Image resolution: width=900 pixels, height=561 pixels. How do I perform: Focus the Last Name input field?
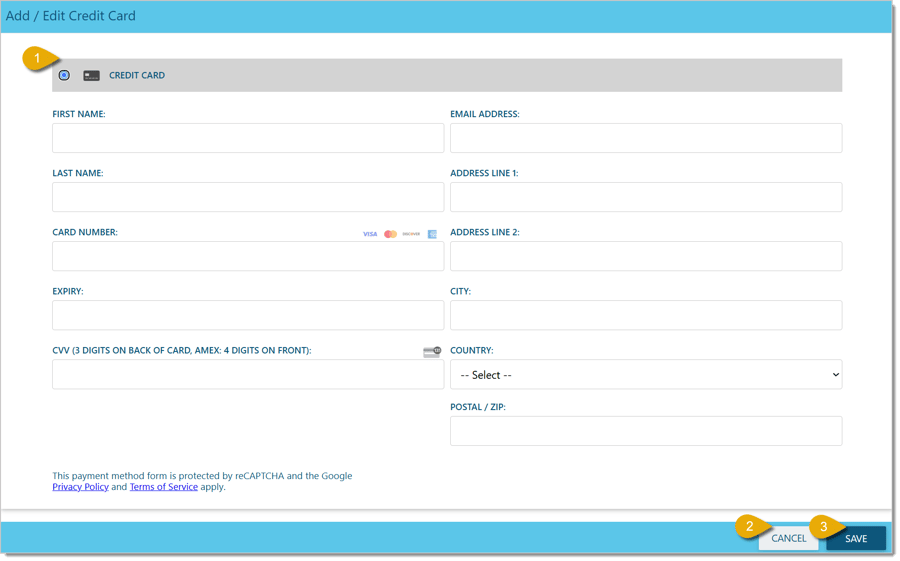click(x=248, y=197)
